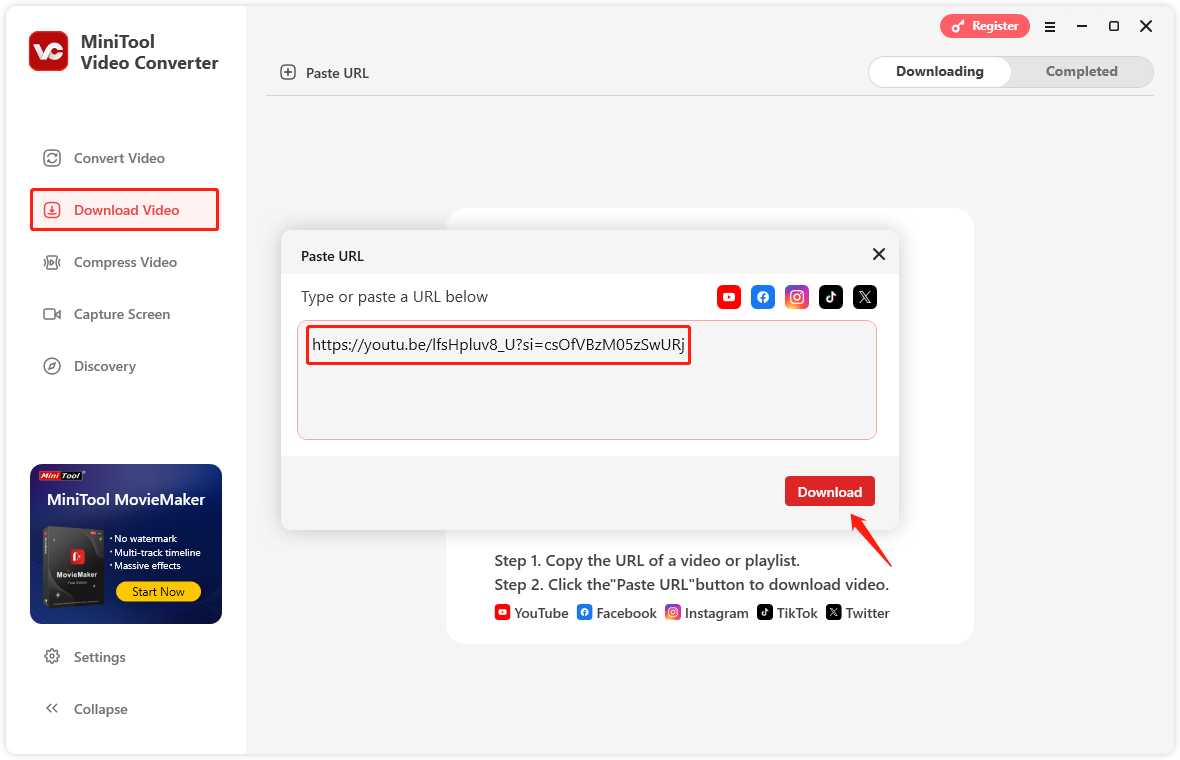Click the 'Type or paste a URL below' label
This screenshot has width=1180, height=760.
[394, 296]
